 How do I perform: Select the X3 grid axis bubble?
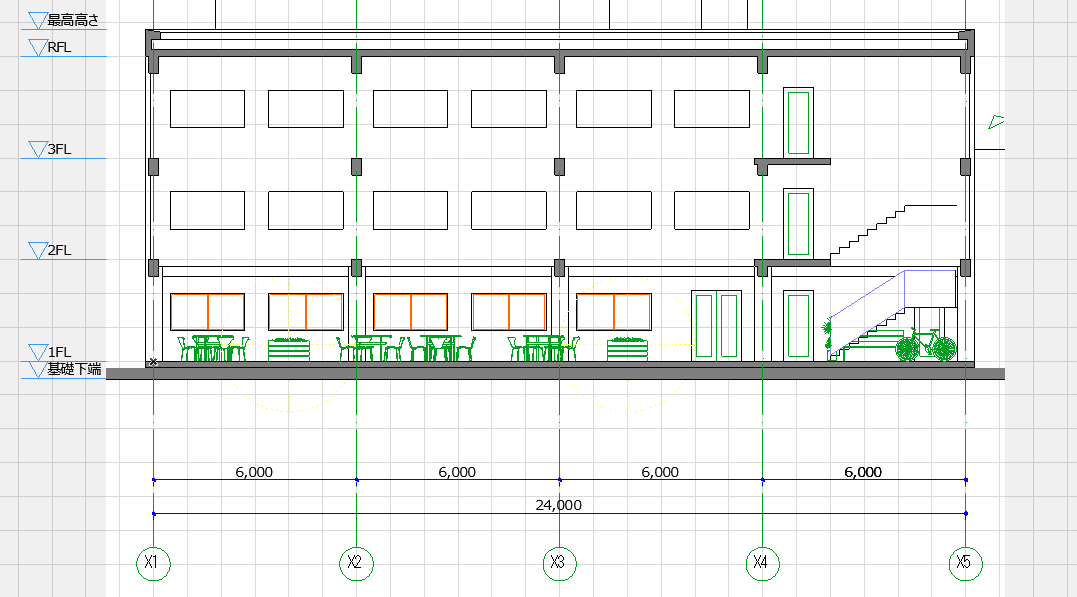(560, 563)
